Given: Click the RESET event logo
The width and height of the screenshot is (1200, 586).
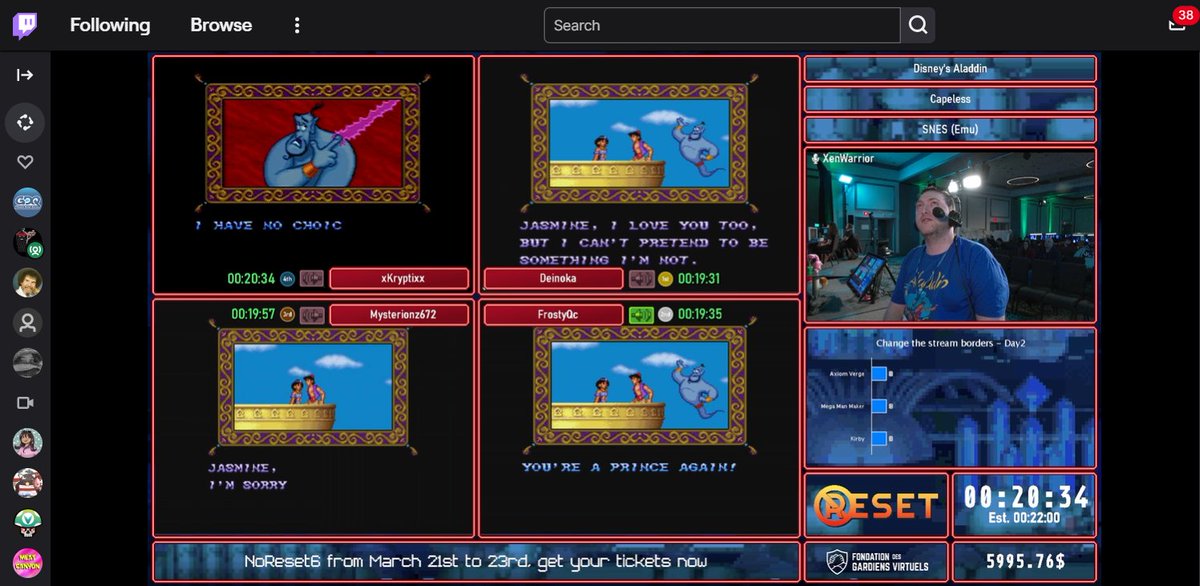Looking at the screenshot, I should pos(876,505).
